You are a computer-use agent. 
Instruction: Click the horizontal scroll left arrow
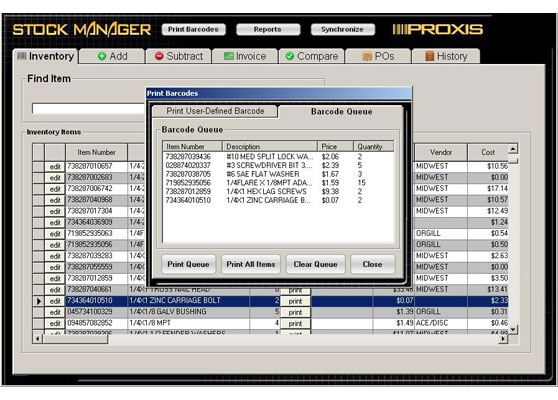pyautogui.click(x=37, y=339)
